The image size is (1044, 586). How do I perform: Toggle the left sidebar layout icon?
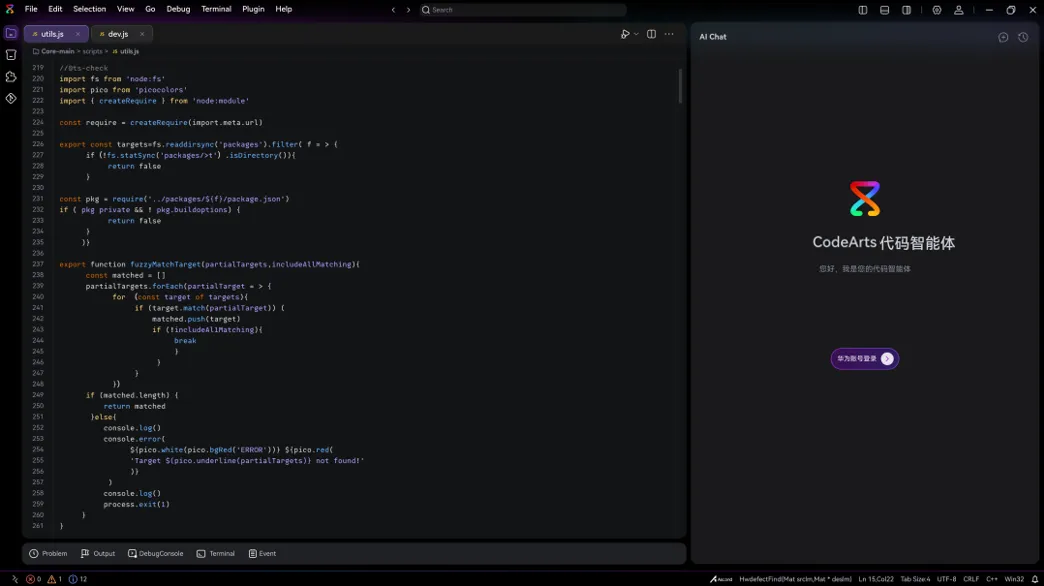tap(863, 10)
